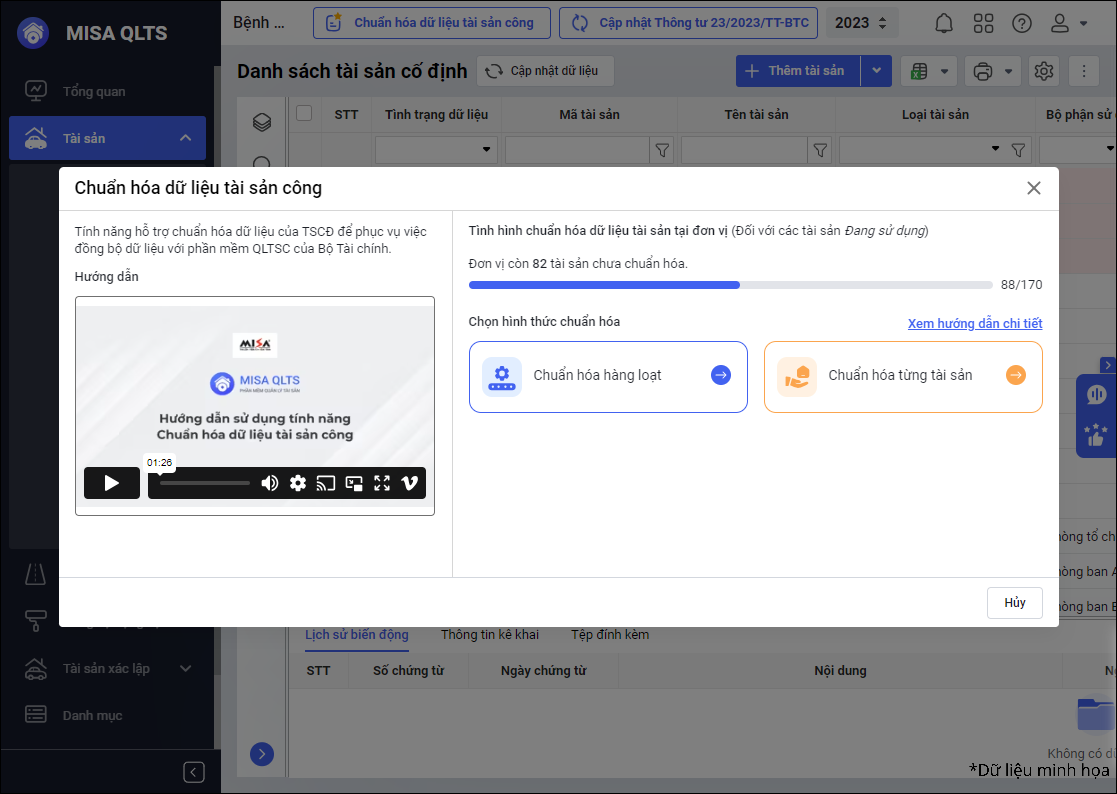Click Hủy to cancel the dialog
Screen dimensions: 1117x794
(x=1015, y=603)
